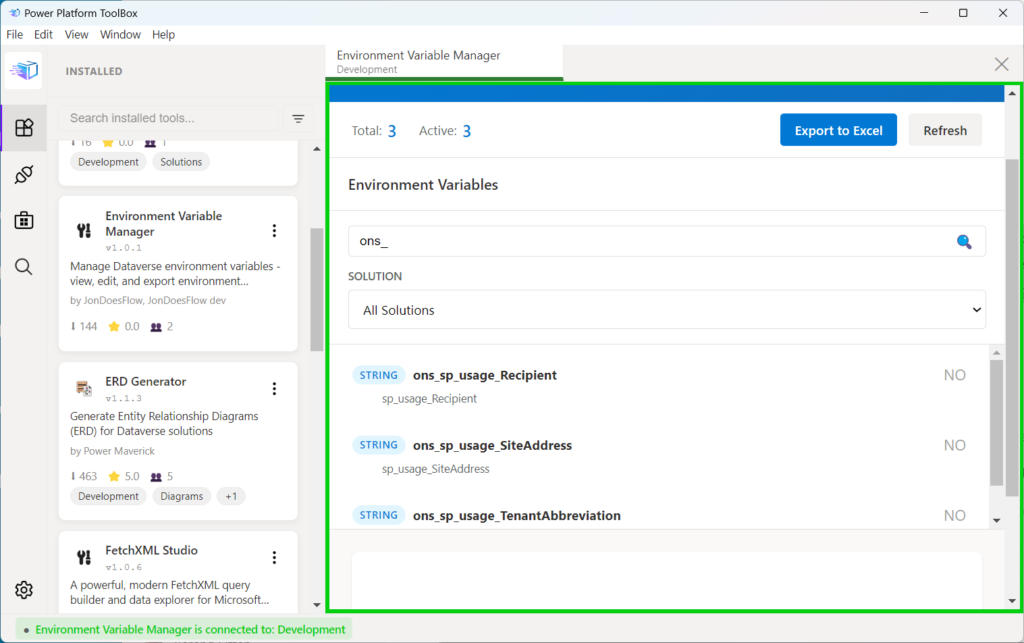Open the connections plug icon in sidebar
This screenshot has width=1024, height=643.
pyautogui.click(x=24, y=175)
